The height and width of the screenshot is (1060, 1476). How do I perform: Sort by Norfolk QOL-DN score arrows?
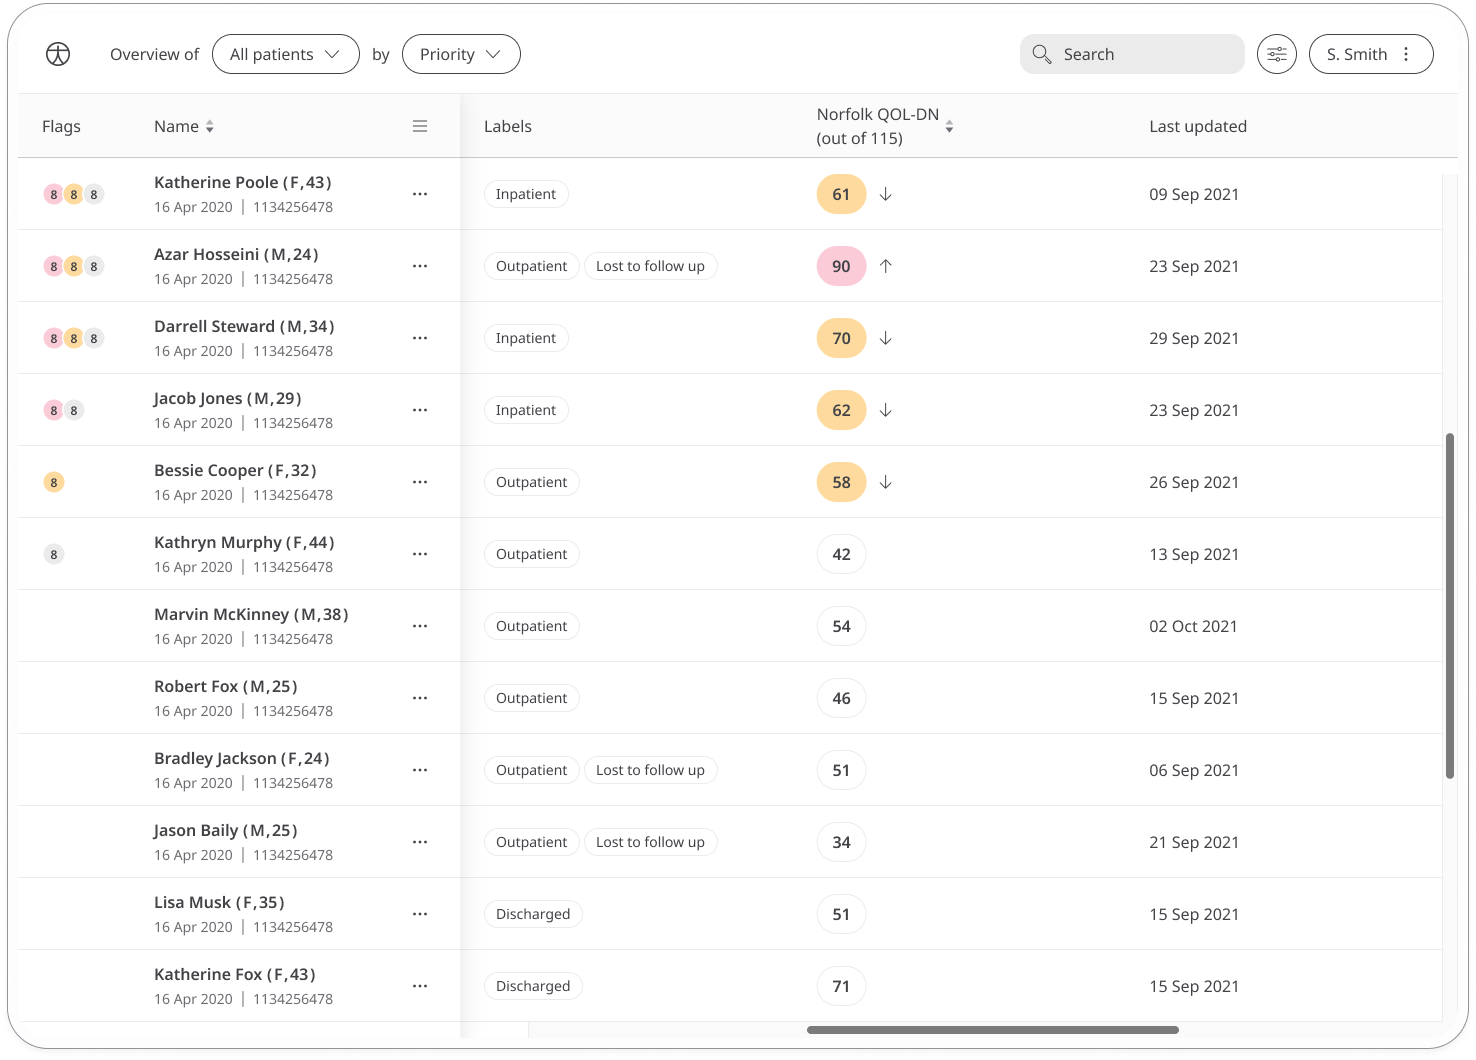(x=949, y=126)
